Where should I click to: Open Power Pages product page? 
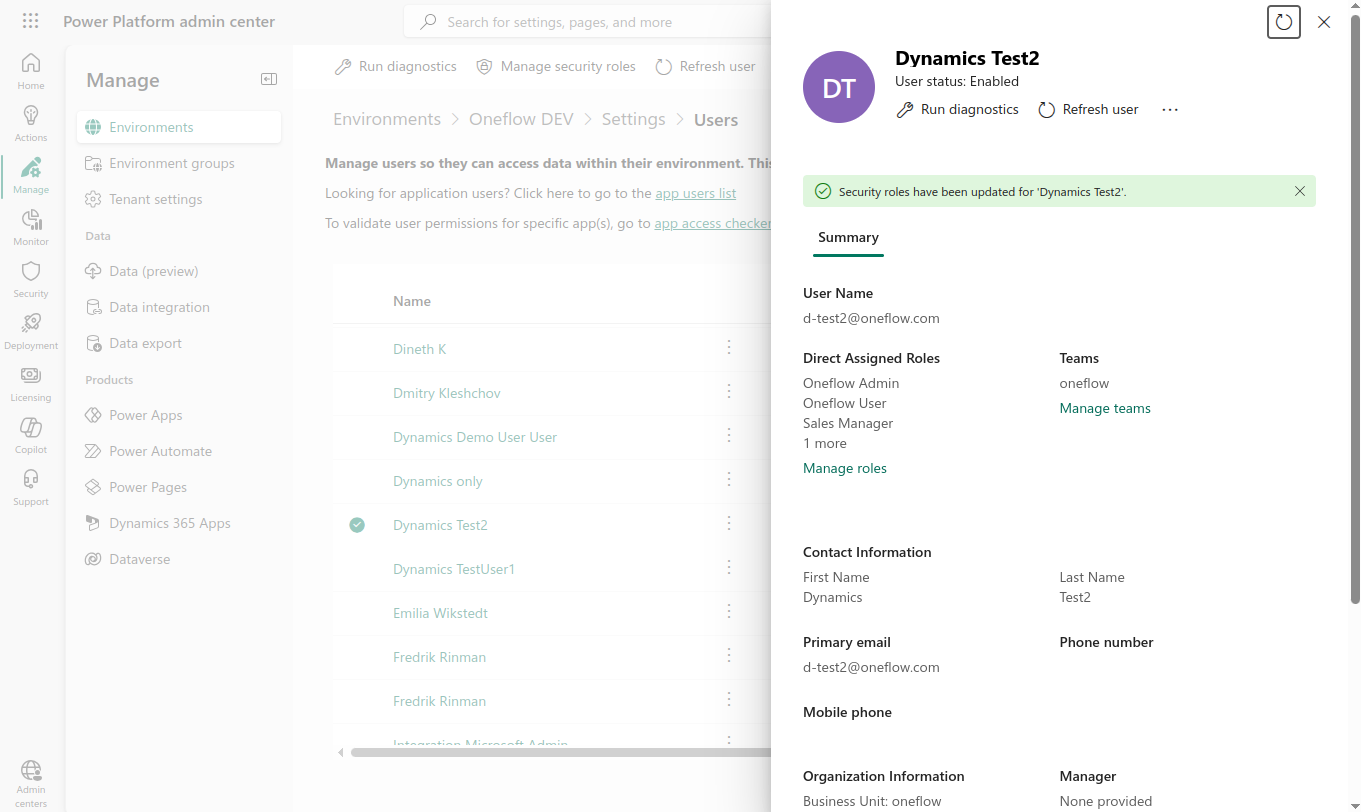click(x=179, y=487)
